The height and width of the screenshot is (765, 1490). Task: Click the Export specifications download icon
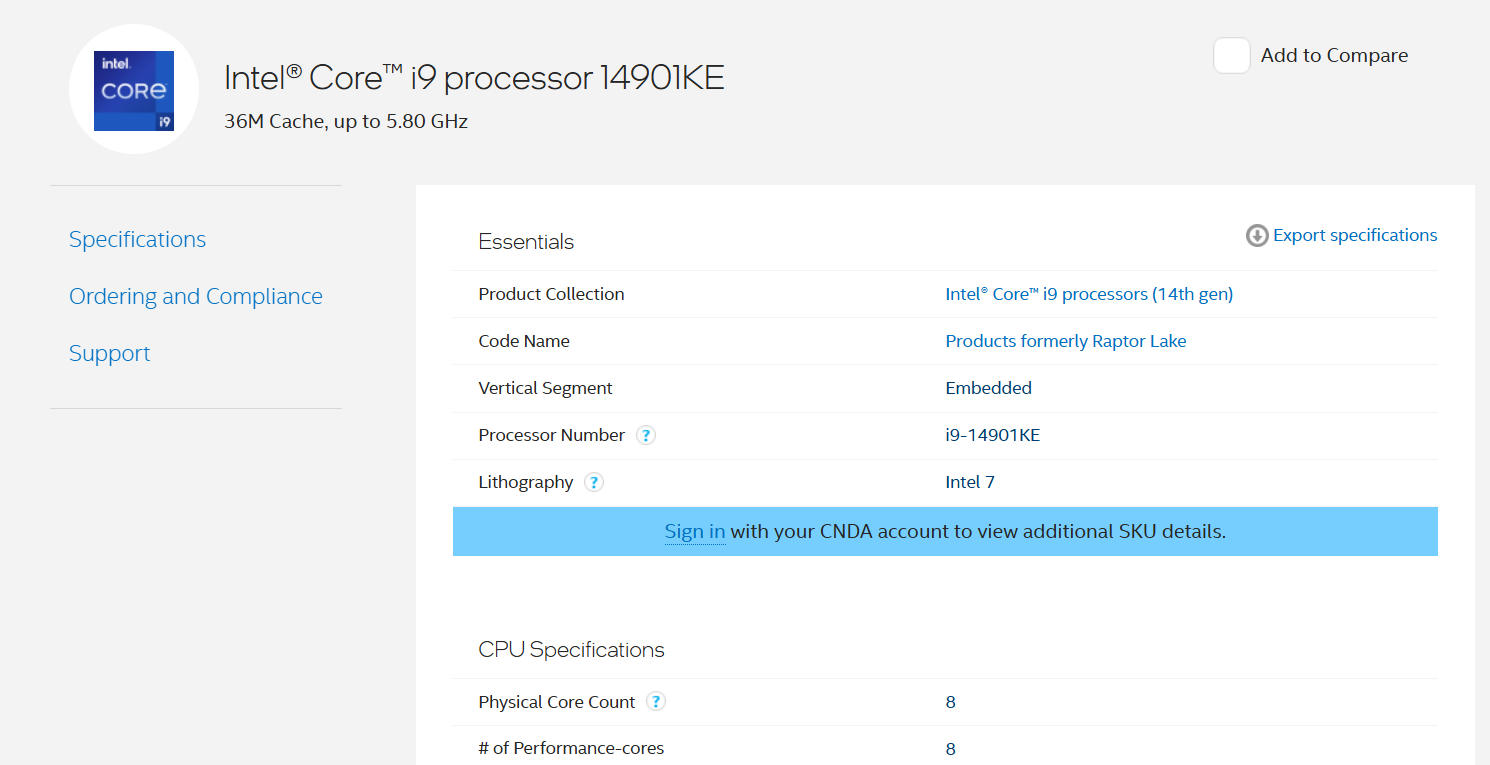[x=1257, y=235]
